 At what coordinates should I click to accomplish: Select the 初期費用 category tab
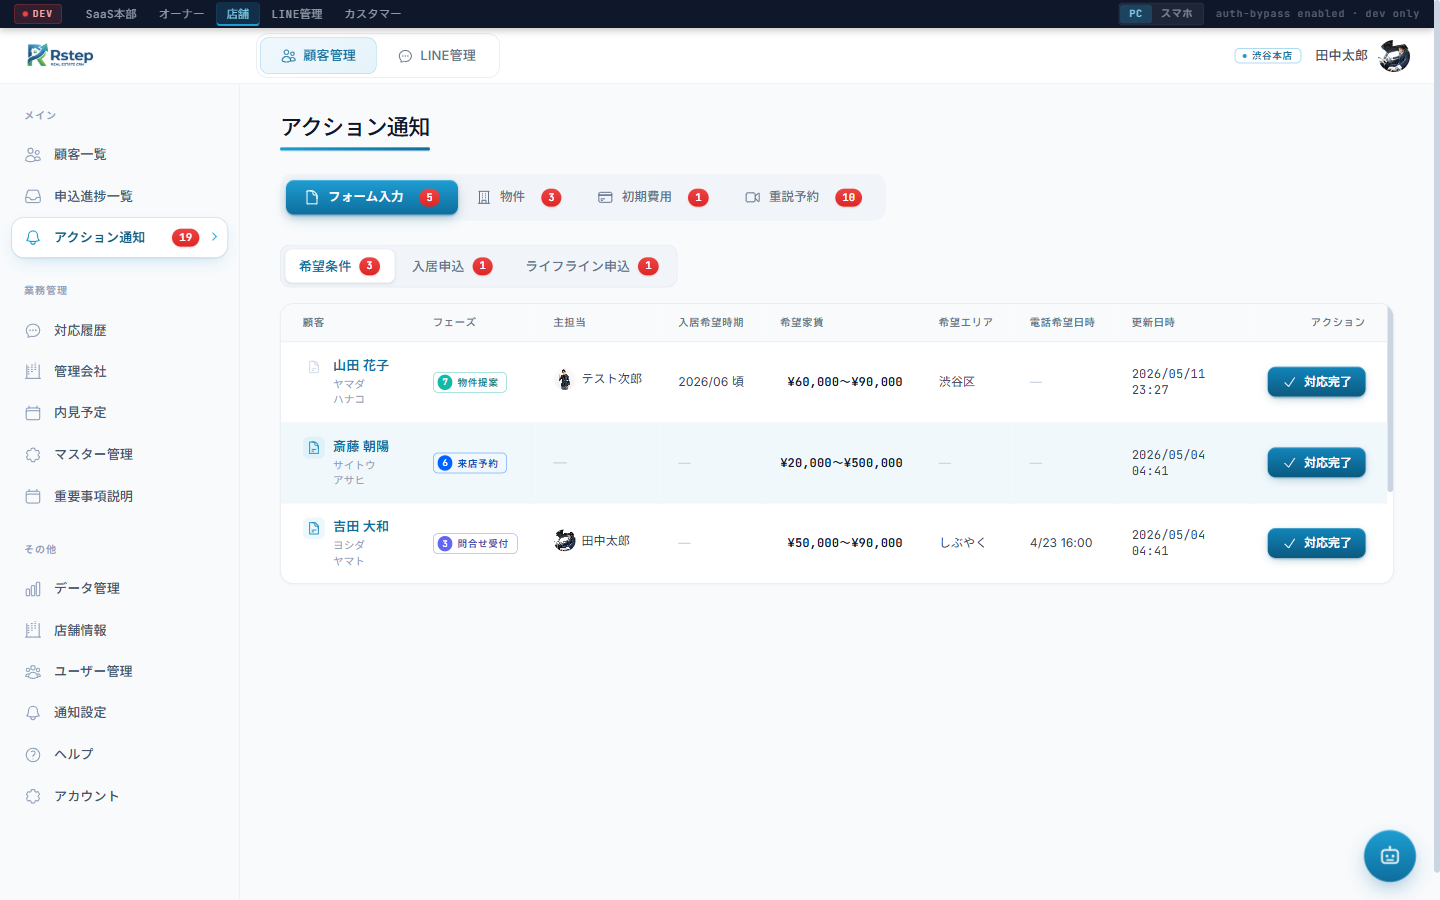[x=653, y=197]
